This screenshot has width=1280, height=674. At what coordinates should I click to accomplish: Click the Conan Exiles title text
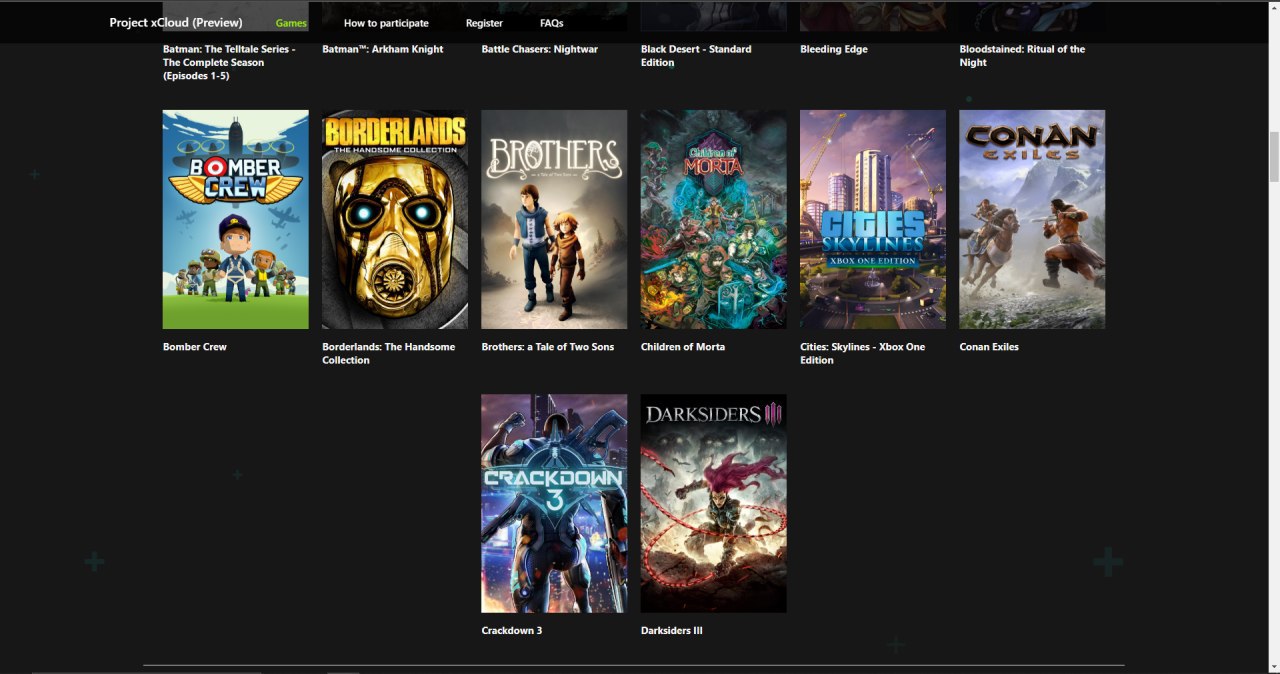coord(989,347)
